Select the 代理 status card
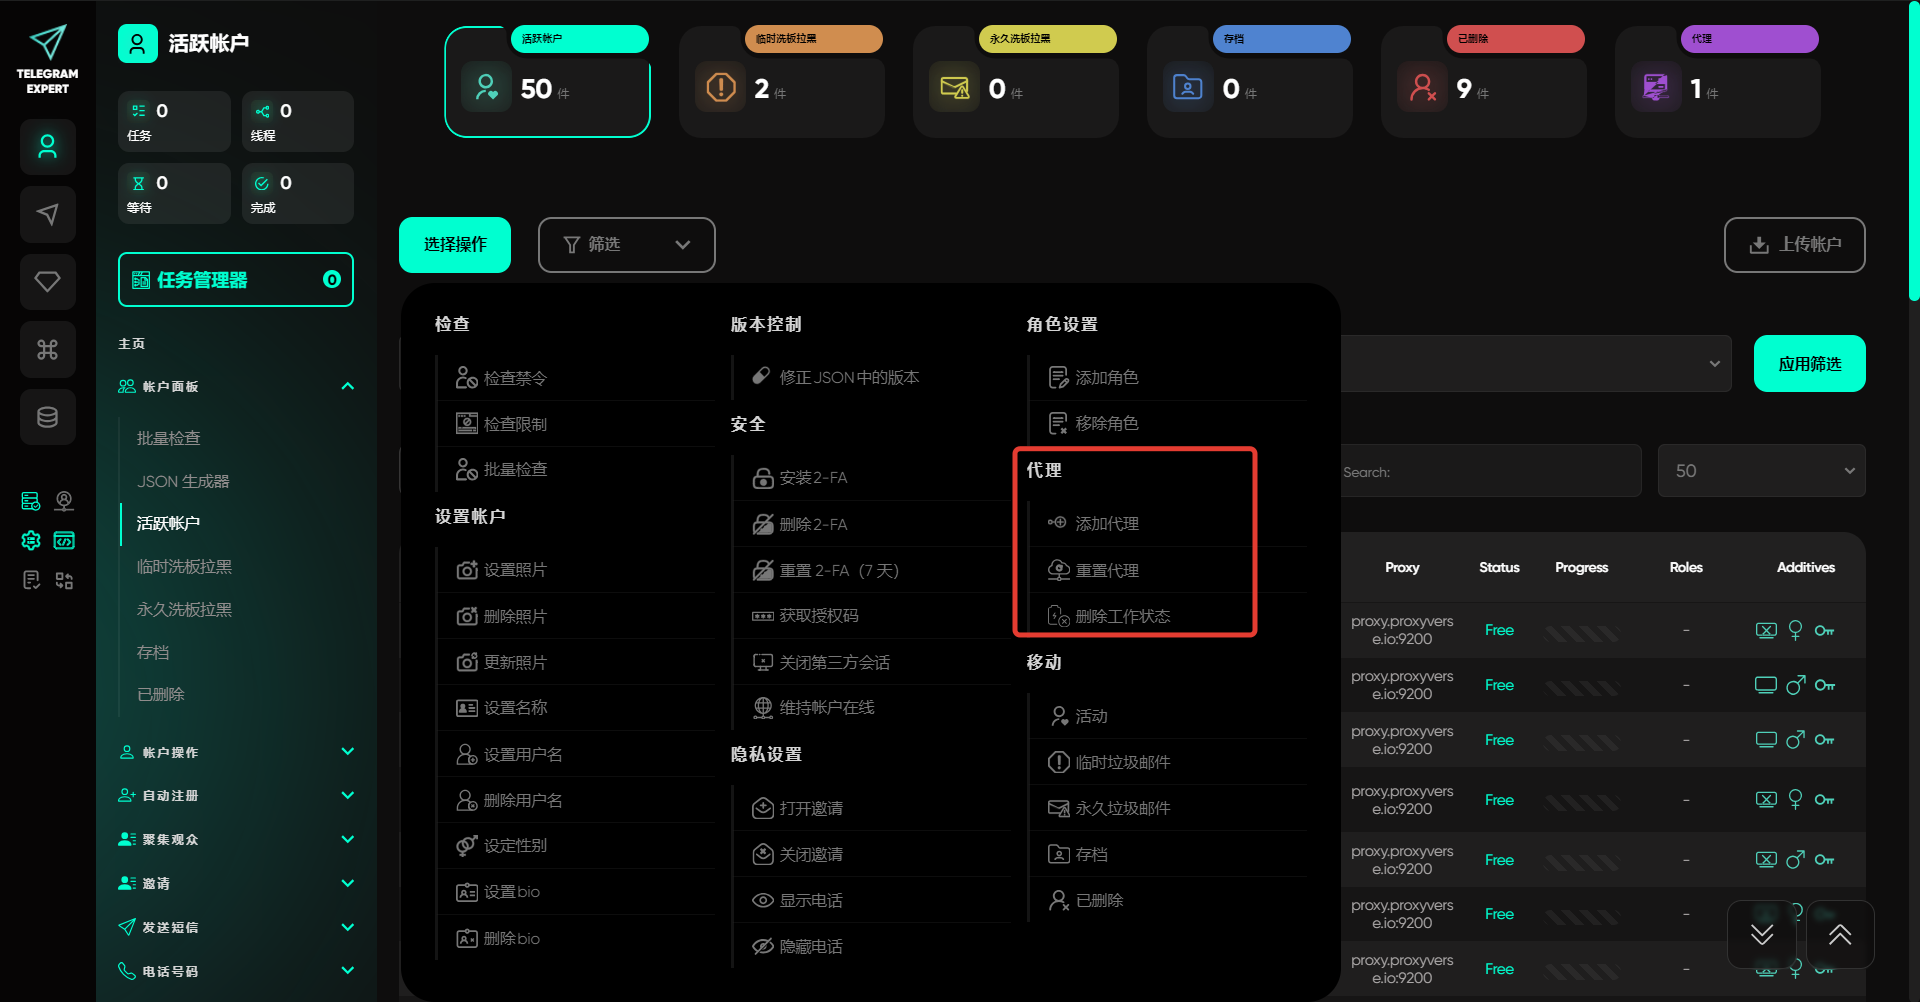 point(1717,82)
